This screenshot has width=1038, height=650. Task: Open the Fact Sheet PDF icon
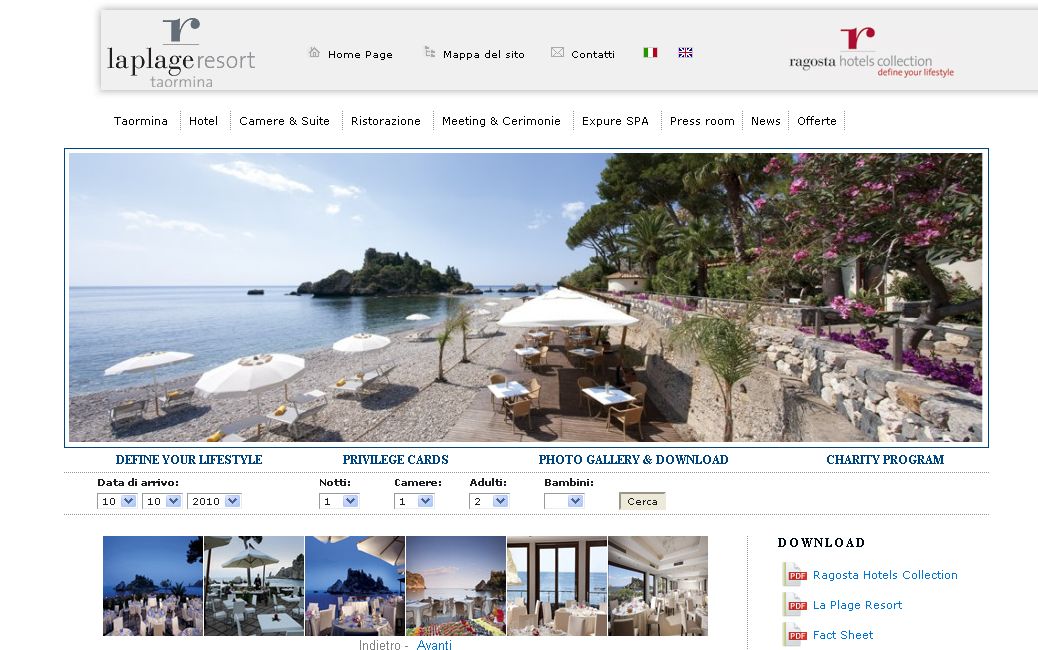(793, 634)
